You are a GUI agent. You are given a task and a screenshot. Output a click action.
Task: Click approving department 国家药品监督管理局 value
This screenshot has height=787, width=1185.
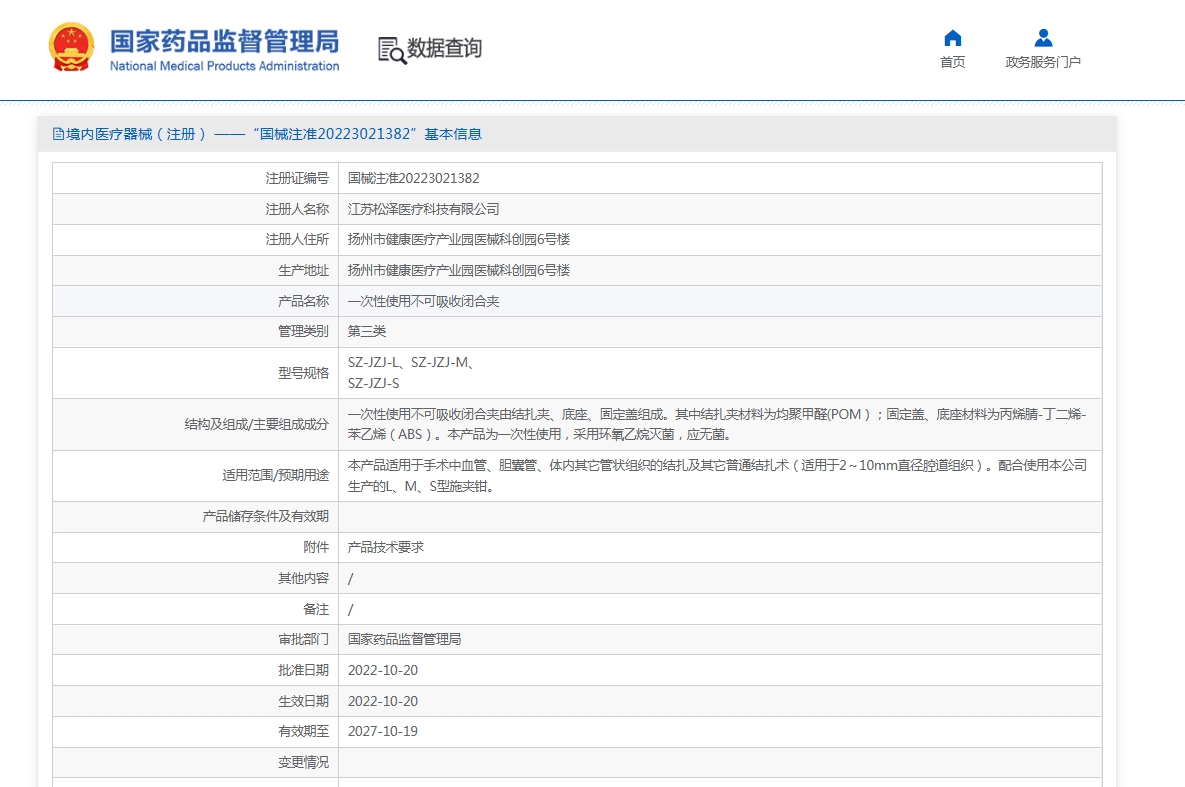click(x=404, y=640)
